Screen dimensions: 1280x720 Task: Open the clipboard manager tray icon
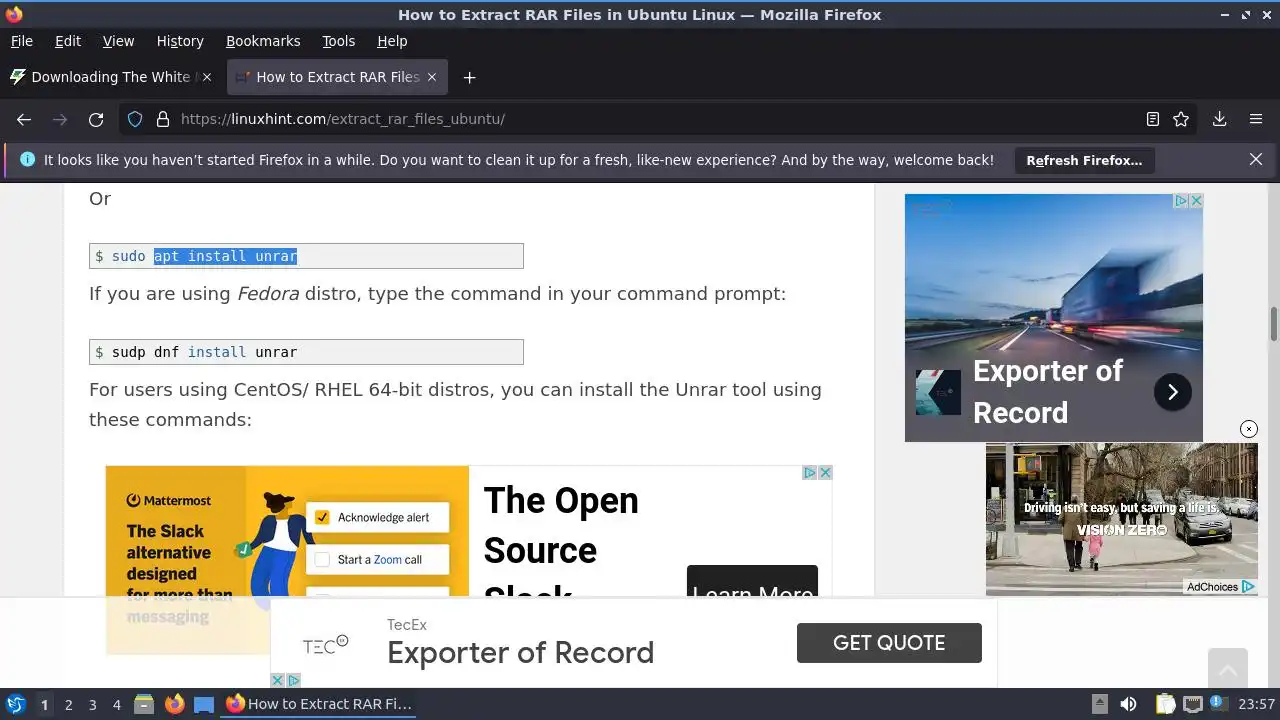1165,704
